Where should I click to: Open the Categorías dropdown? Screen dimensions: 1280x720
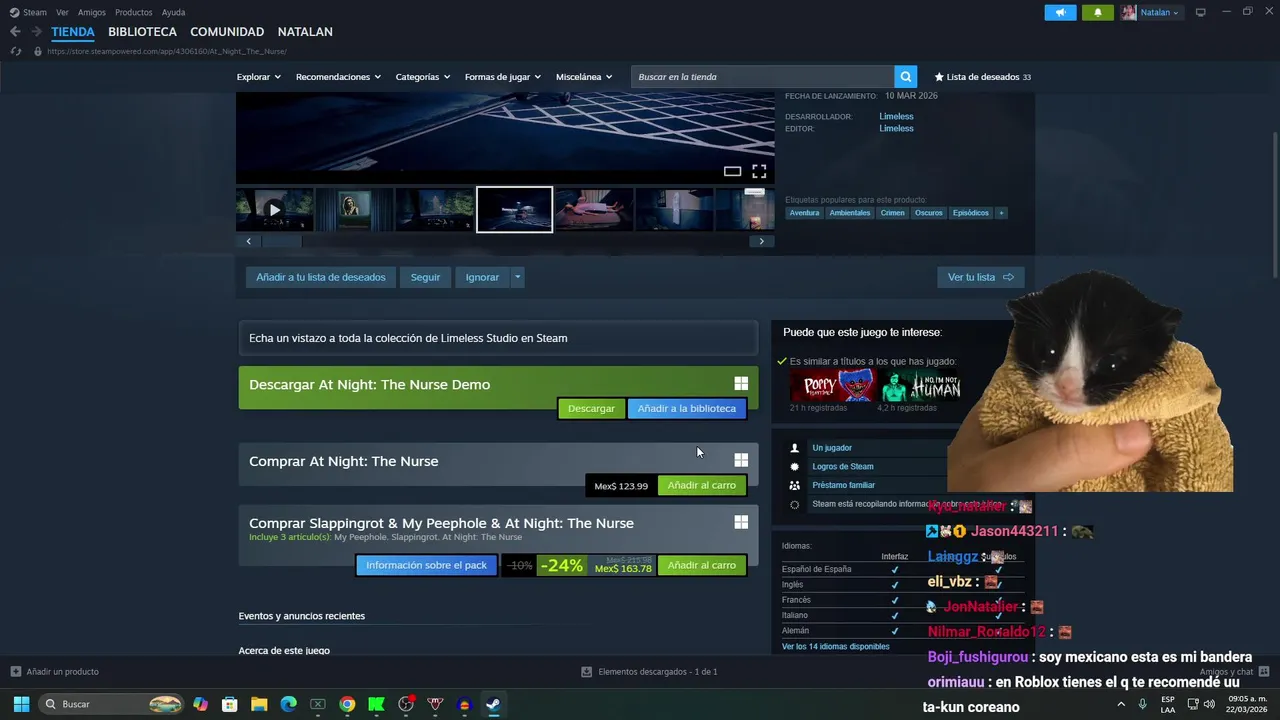coord(422,77)
